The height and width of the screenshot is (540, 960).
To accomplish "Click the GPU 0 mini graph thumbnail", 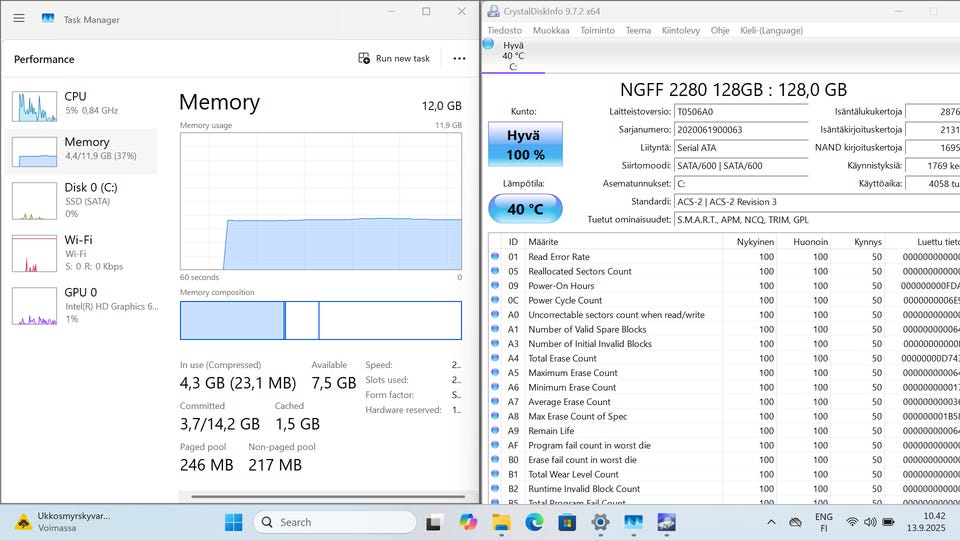I will pos(34,306).
